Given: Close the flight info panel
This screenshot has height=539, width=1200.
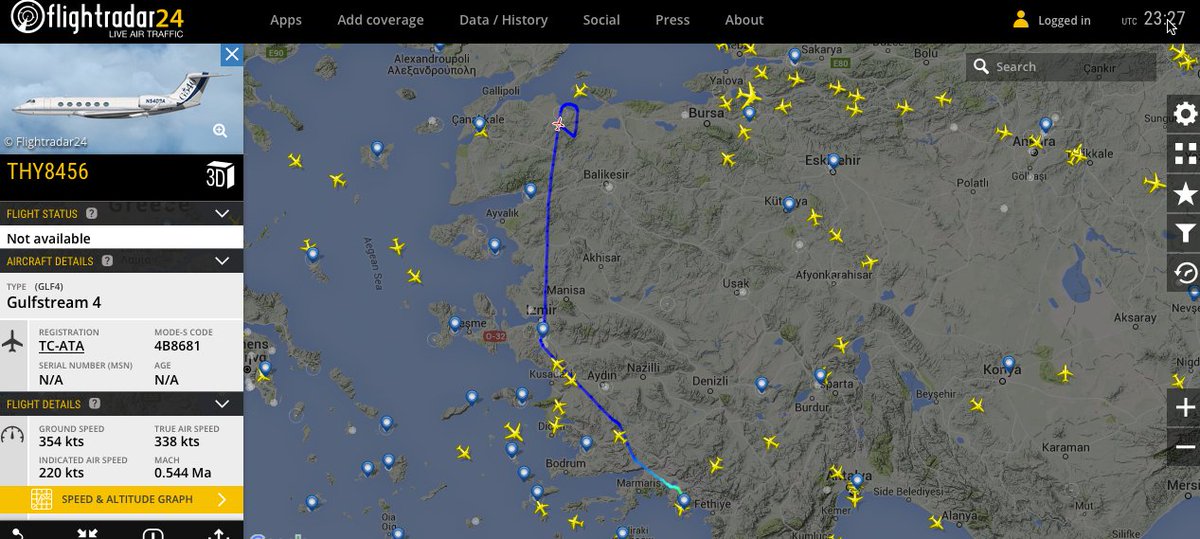Looking at the screenshot, I should click(x=231, y=54).
